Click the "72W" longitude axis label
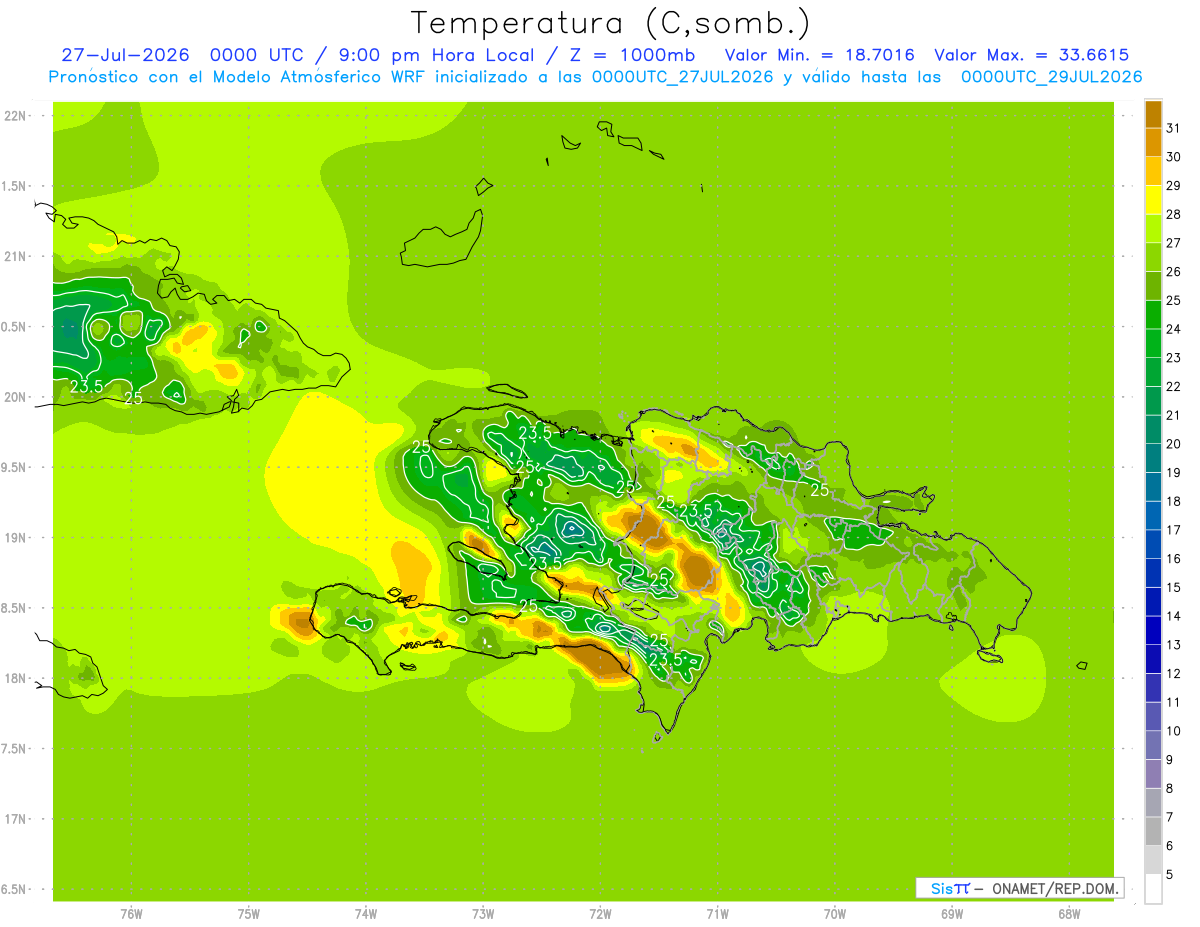The image size is (1200, 927). (x=600, y=914)
